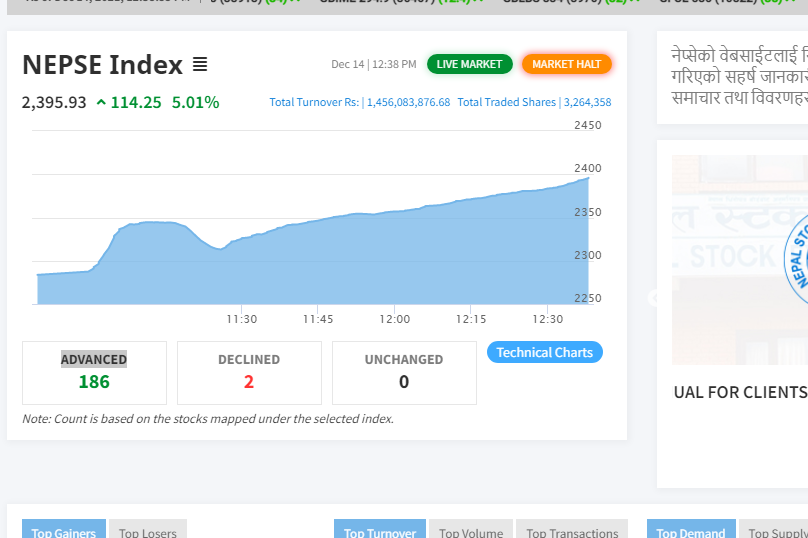The height and width of the screenshot is (538, 808).
Task: Open Technical Charts
Action: [545, 352]
